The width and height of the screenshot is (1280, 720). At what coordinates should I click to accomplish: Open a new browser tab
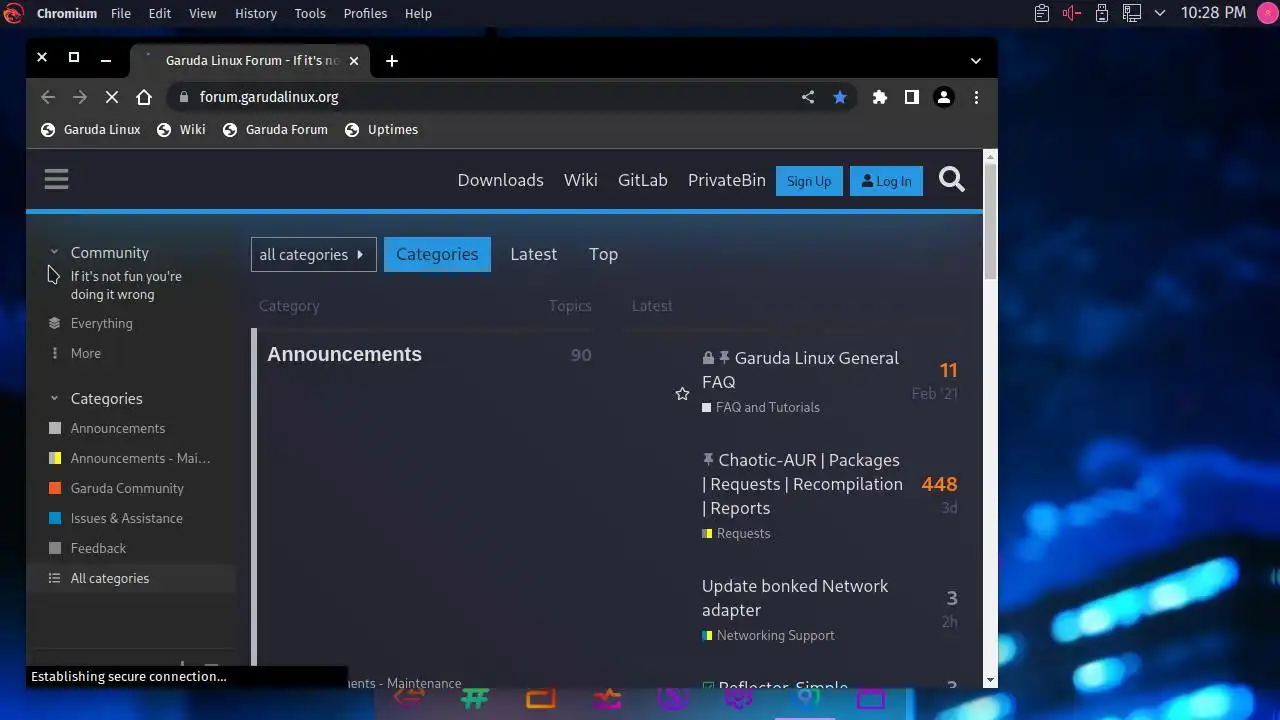tap(392, 61)
